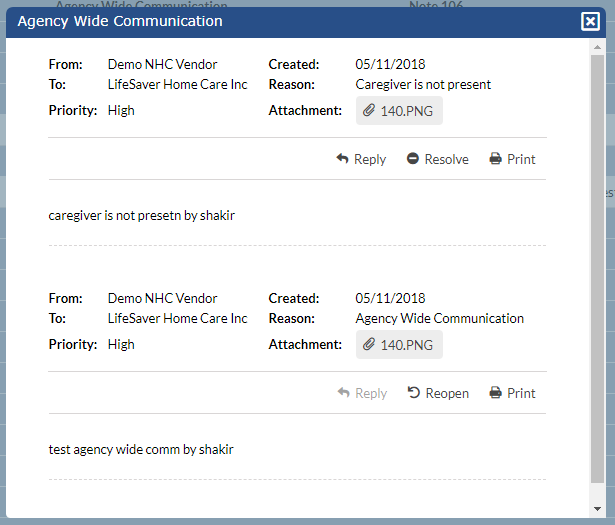The image size is (615, 525).
Task: Open 140.PNG attachment in first message
Action: pyautogui.click(x=407, y=111)
